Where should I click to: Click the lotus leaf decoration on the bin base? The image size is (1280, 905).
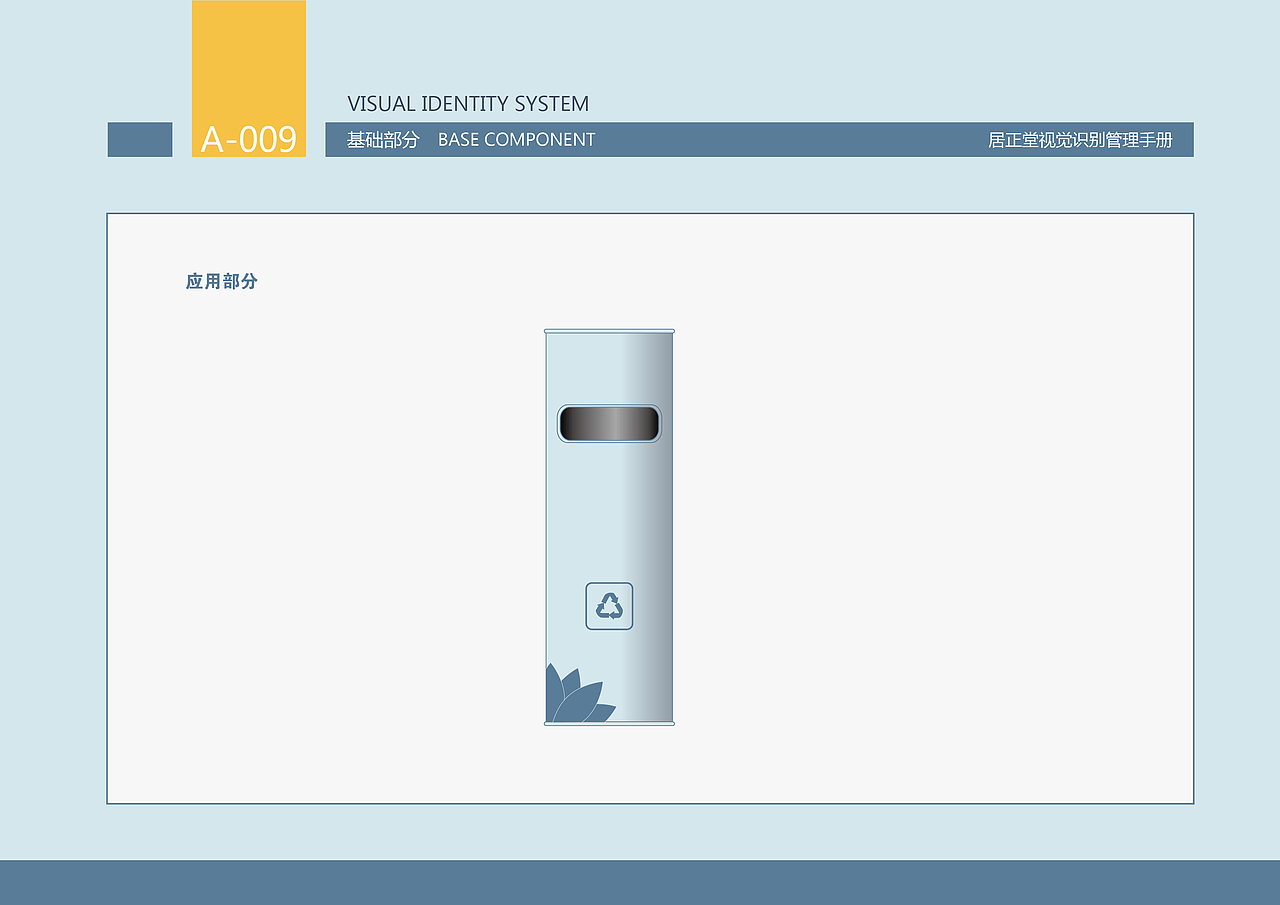580,692
